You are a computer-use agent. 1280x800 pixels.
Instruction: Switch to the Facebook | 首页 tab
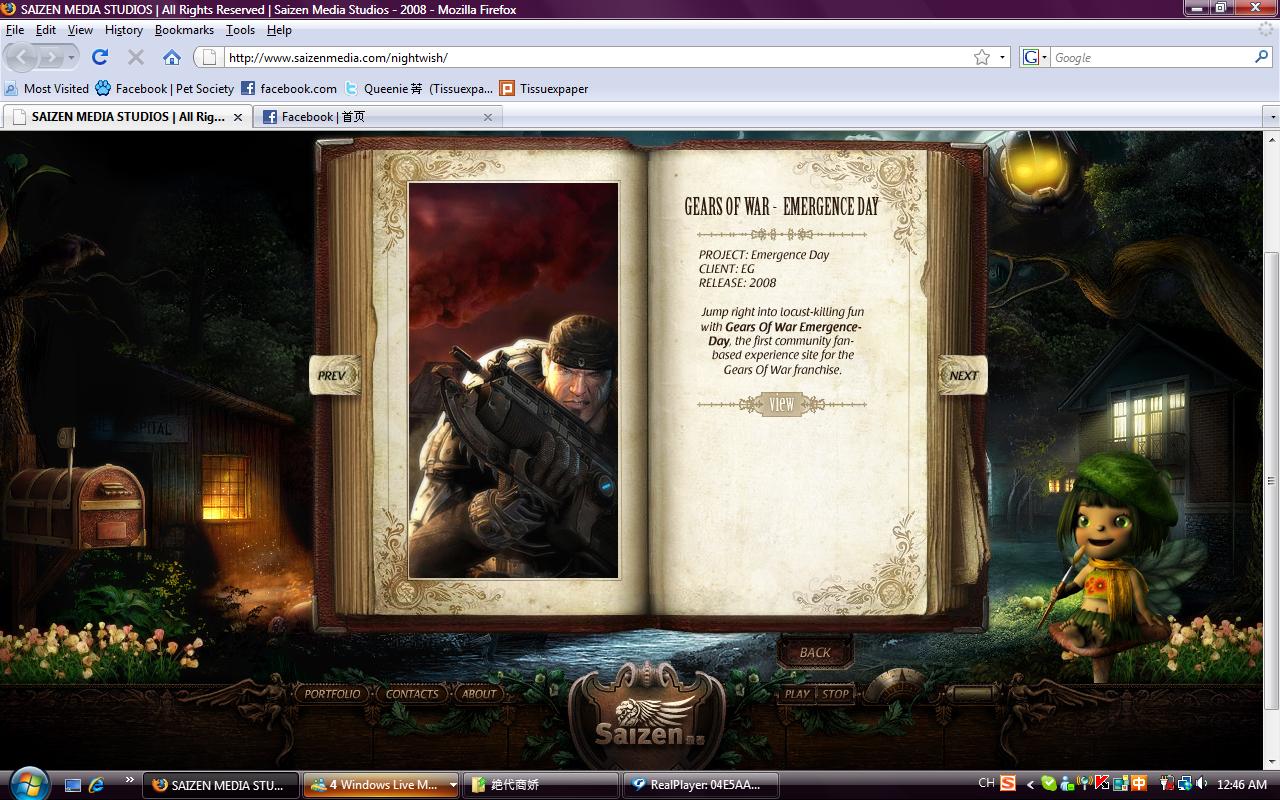pyautogui.click(x=378, y=117)
